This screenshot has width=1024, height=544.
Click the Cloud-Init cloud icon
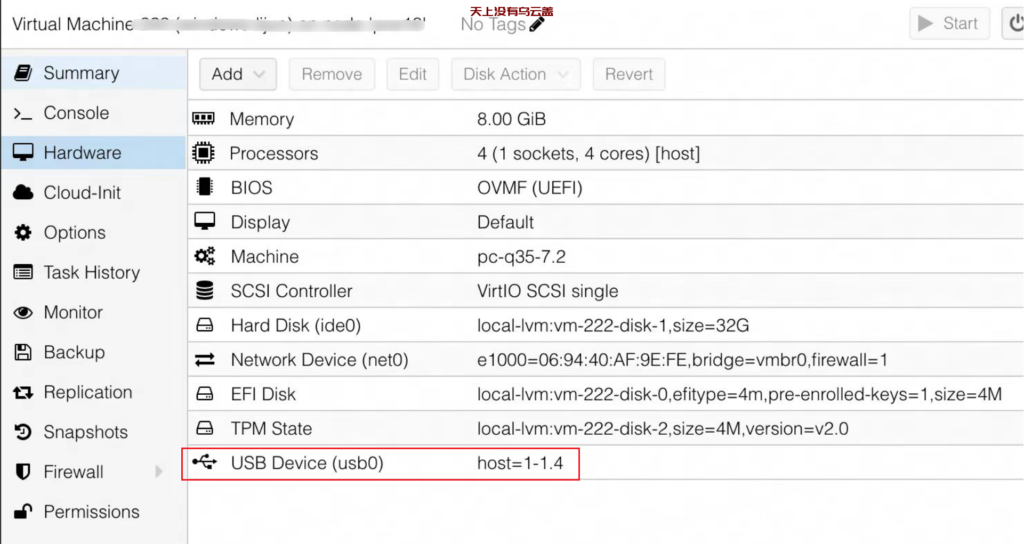click(23, 193)
